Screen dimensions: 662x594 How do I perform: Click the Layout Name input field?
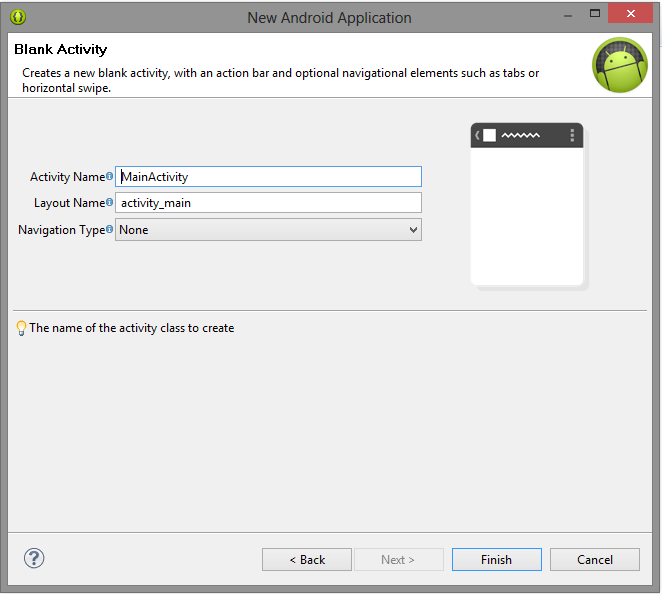(268, 203)
